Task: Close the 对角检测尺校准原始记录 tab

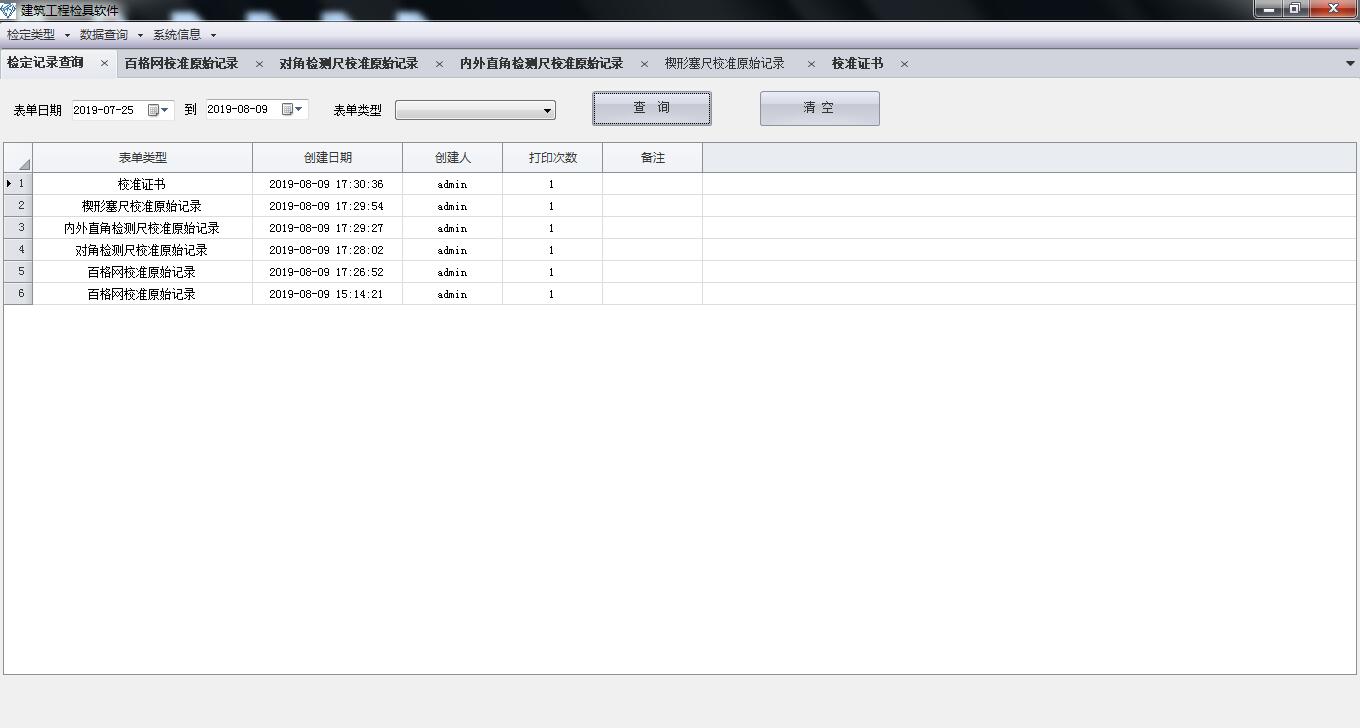Action: point(439,64)
